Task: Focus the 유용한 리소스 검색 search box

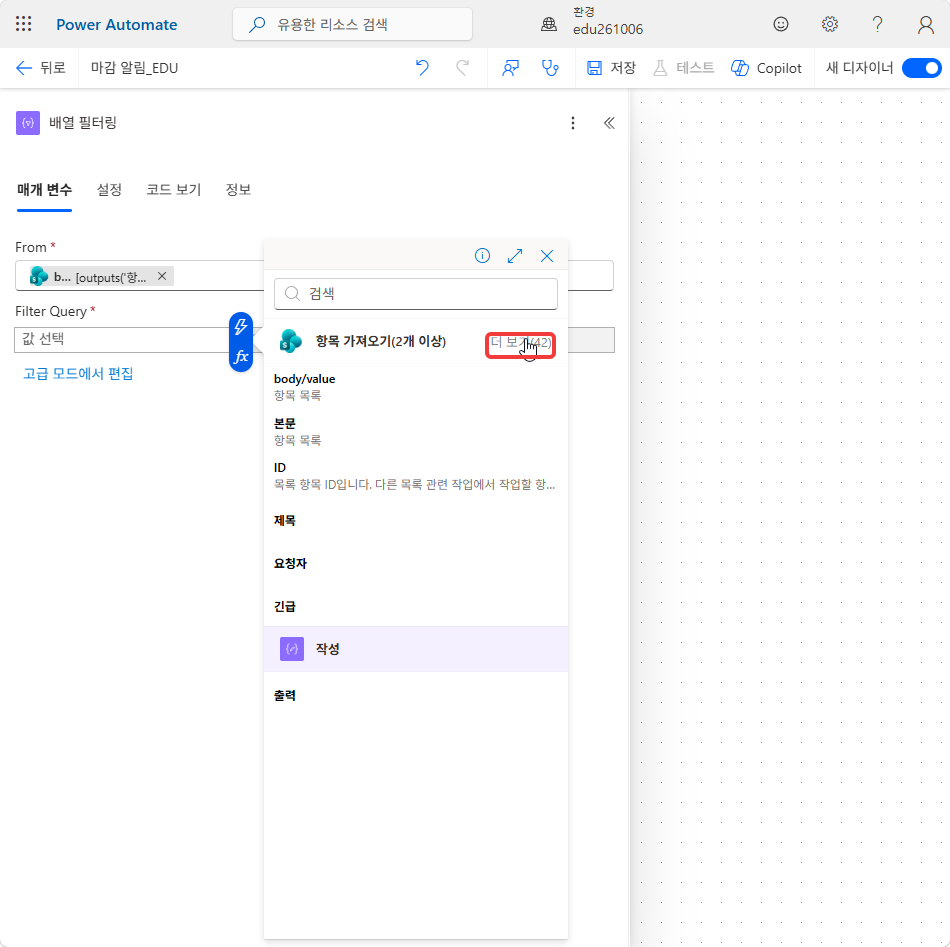Action: [352, 24]
